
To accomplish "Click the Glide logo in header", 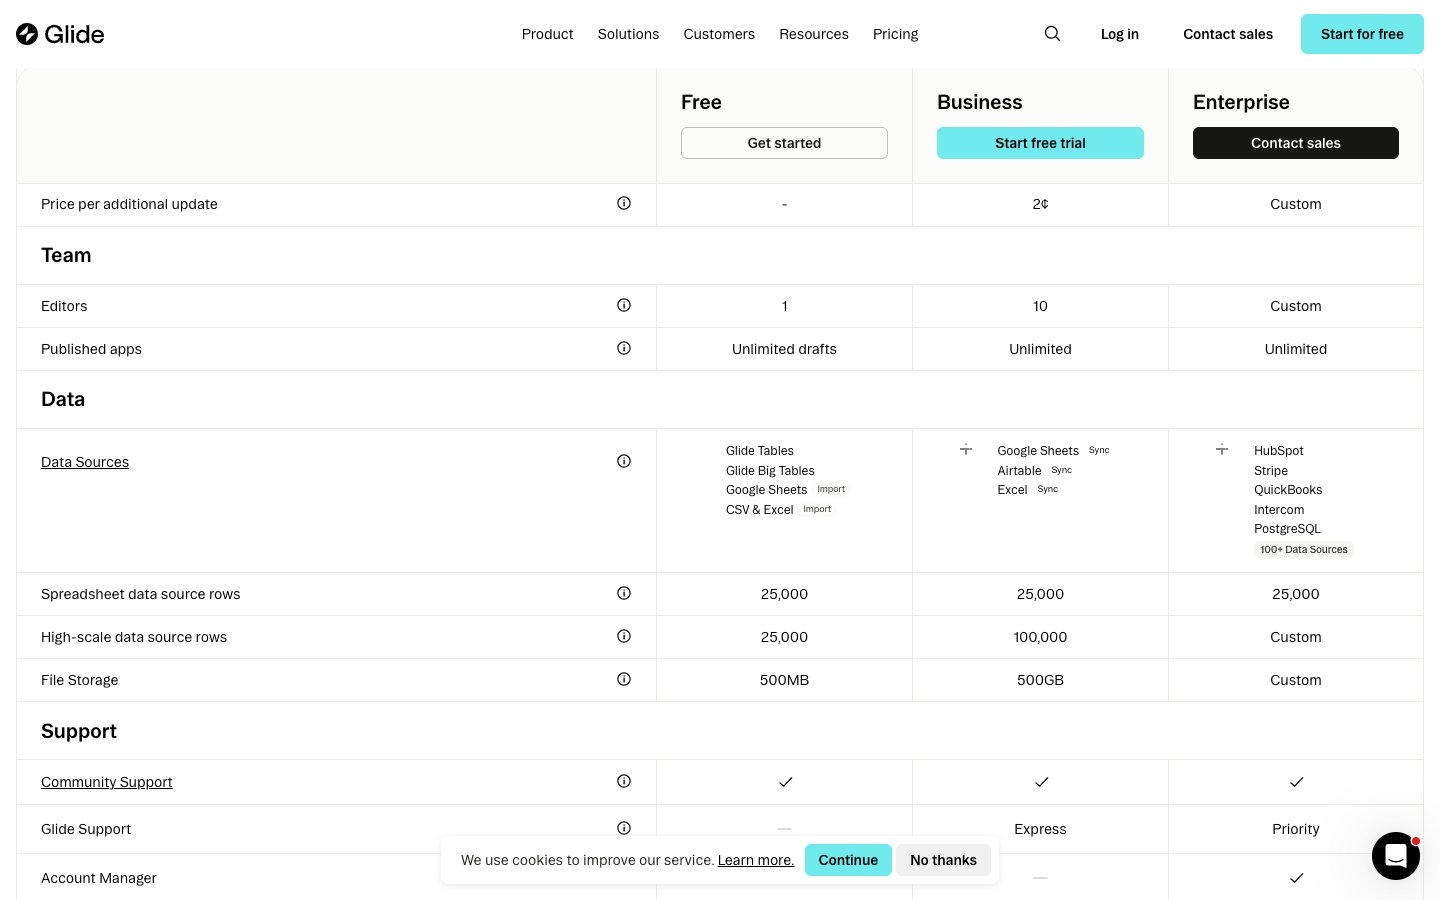I will tap(60, 34).
